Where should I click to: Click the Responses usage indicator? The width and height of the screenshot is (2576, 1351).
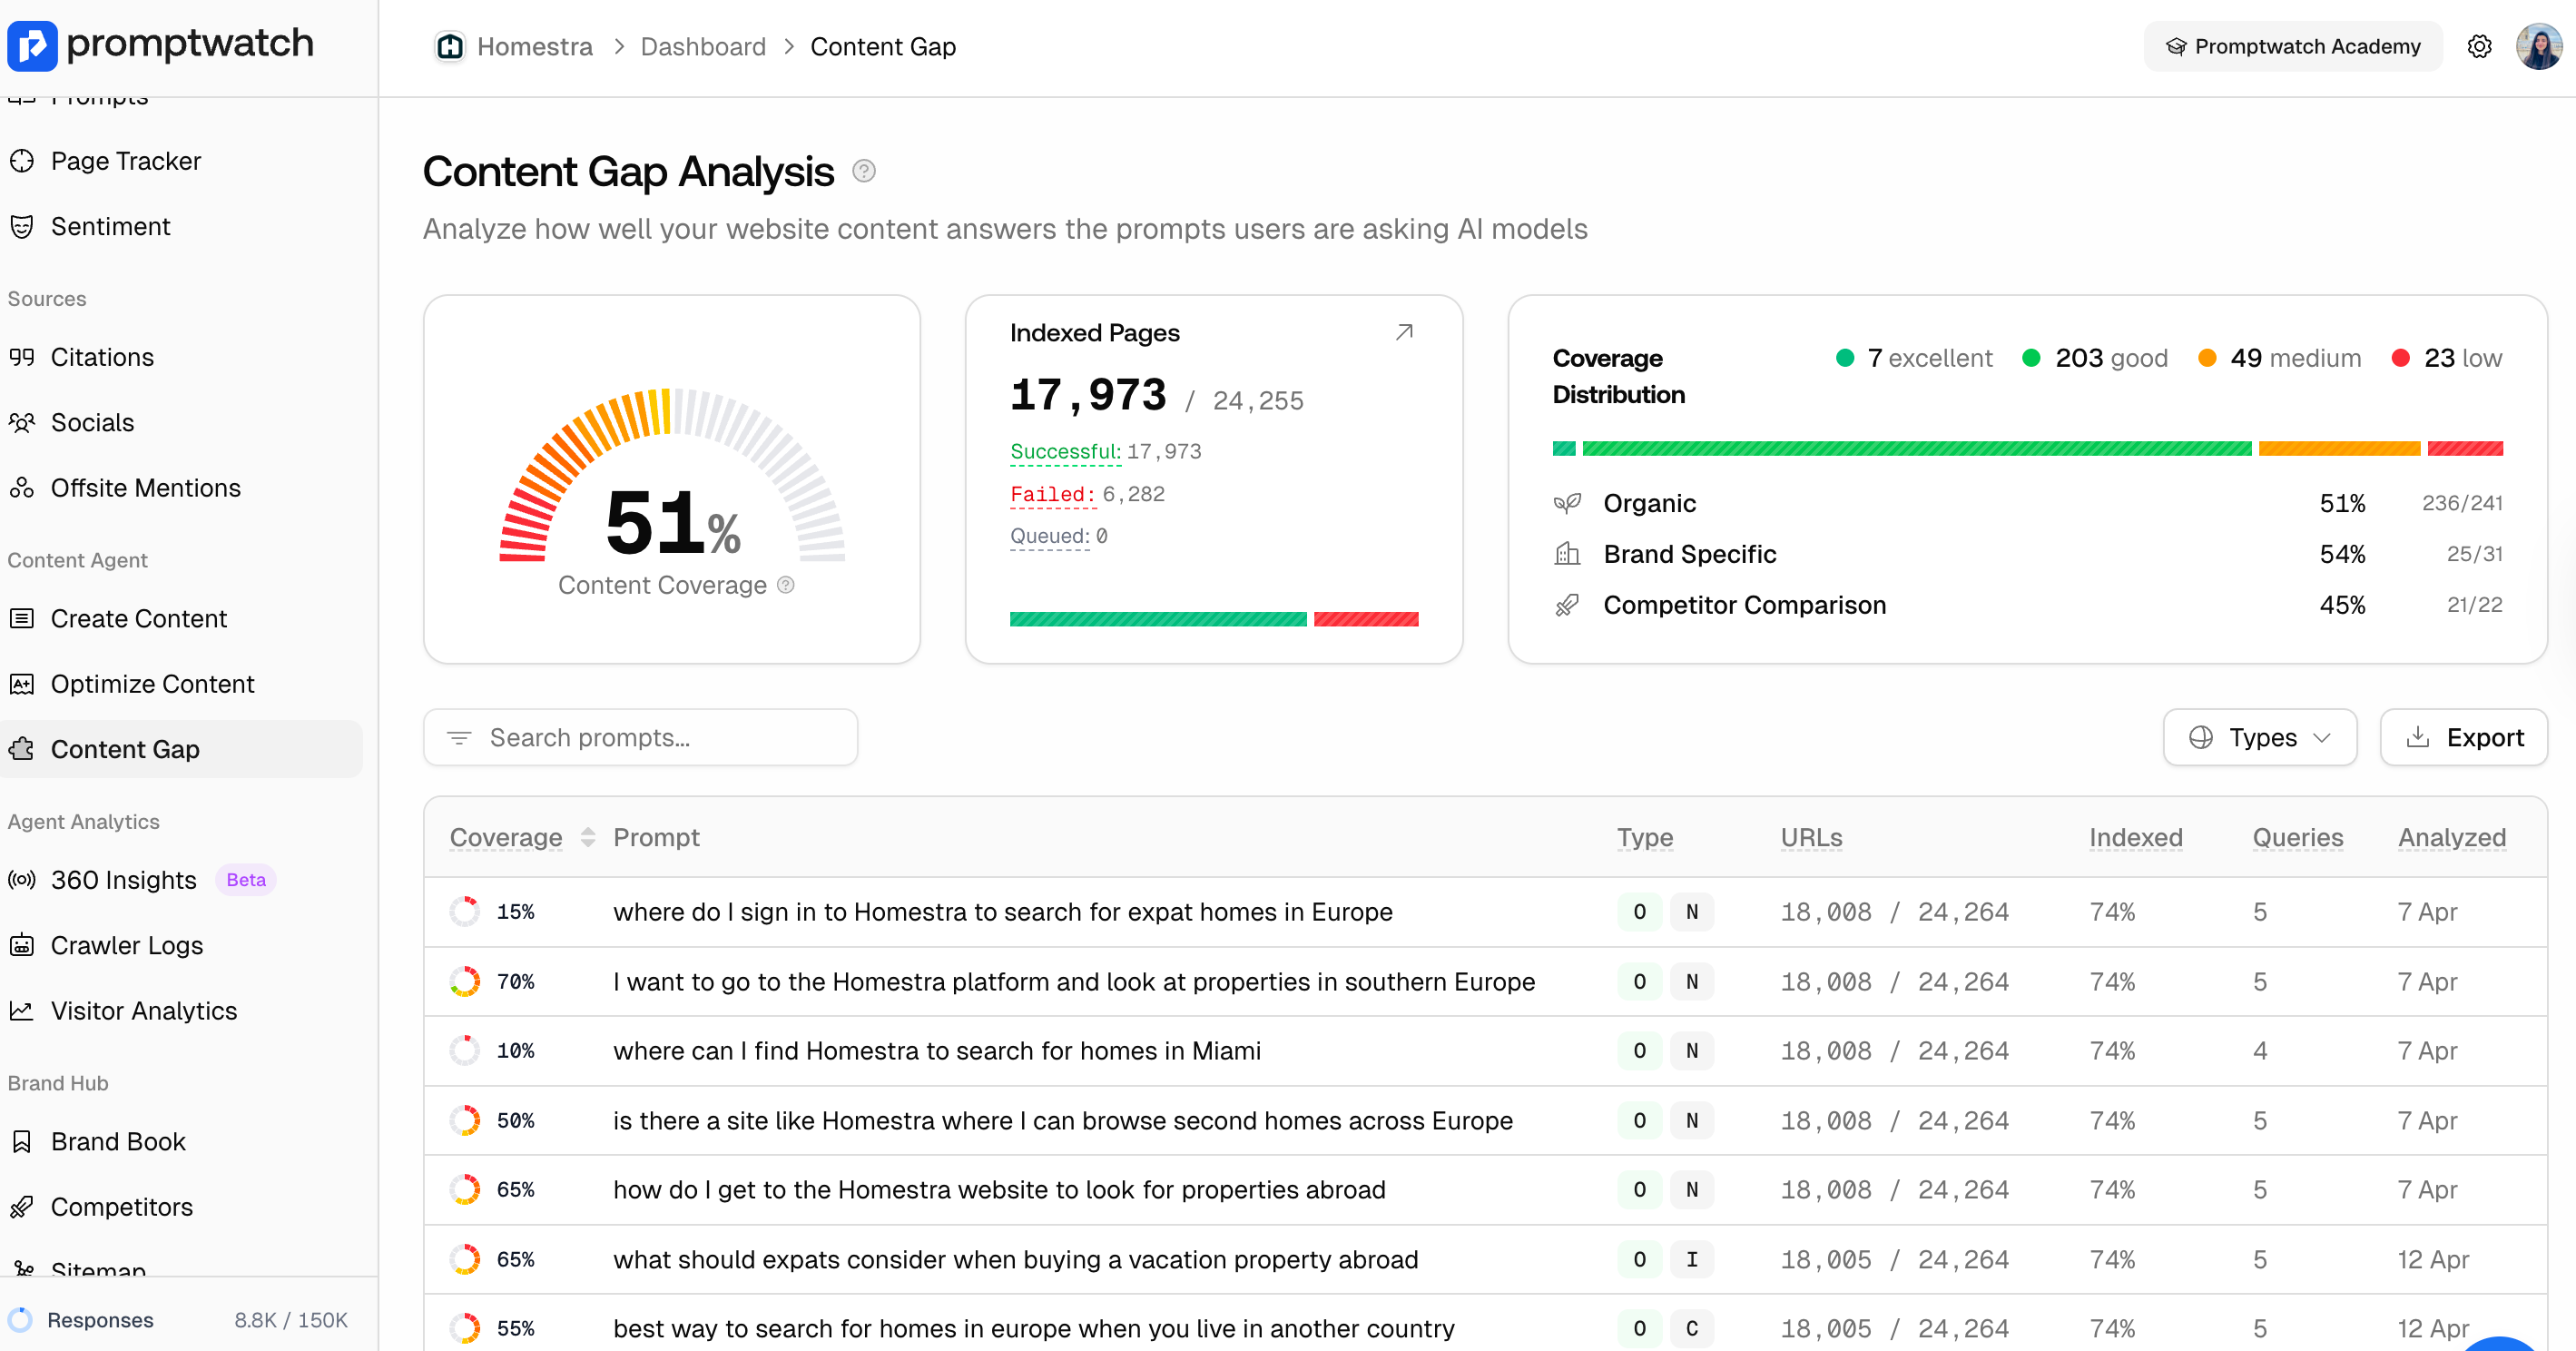click(180, 1320)
